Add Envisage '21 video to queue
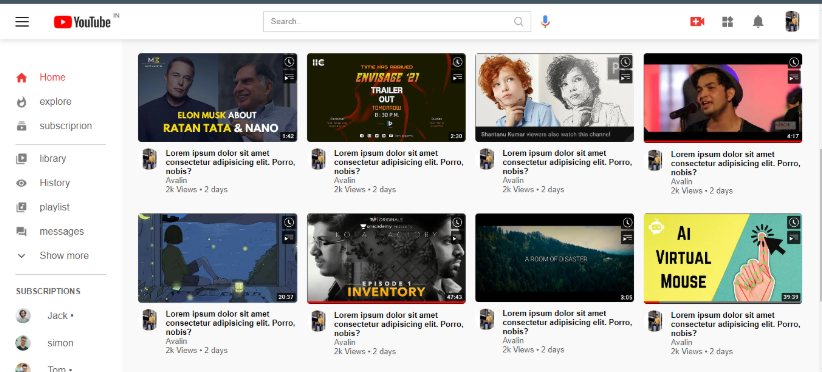 click(458, 77)
